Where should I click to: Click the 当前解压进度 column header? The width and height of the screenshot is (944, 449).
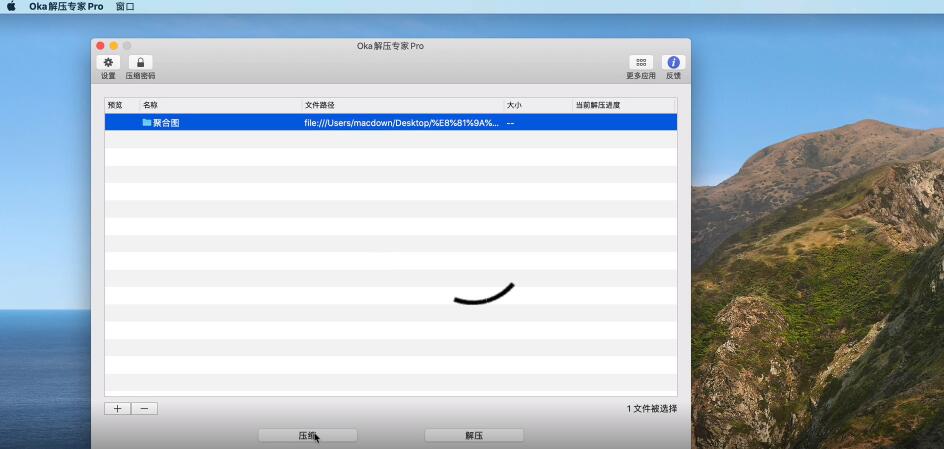pyautogui.click(x=624, y=105)
